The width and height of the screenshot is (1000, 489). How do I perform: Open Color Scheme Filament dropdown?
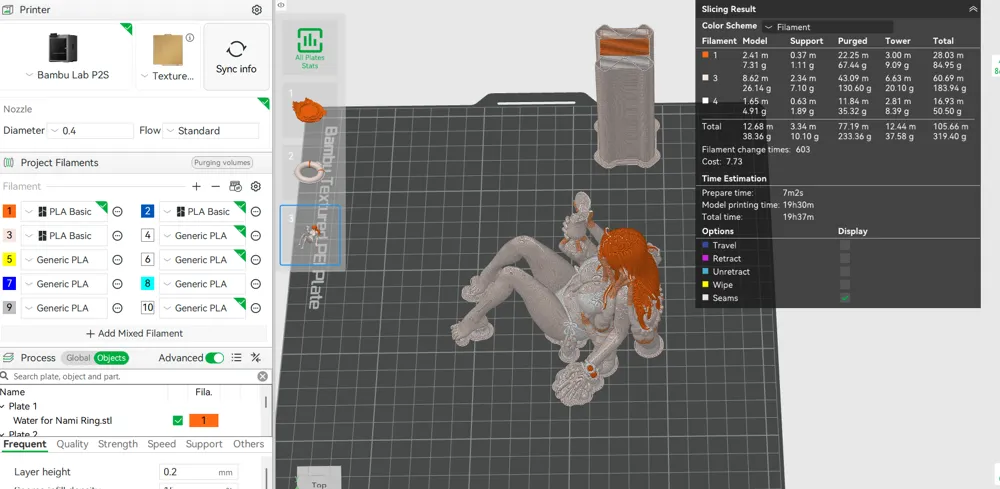827,27
